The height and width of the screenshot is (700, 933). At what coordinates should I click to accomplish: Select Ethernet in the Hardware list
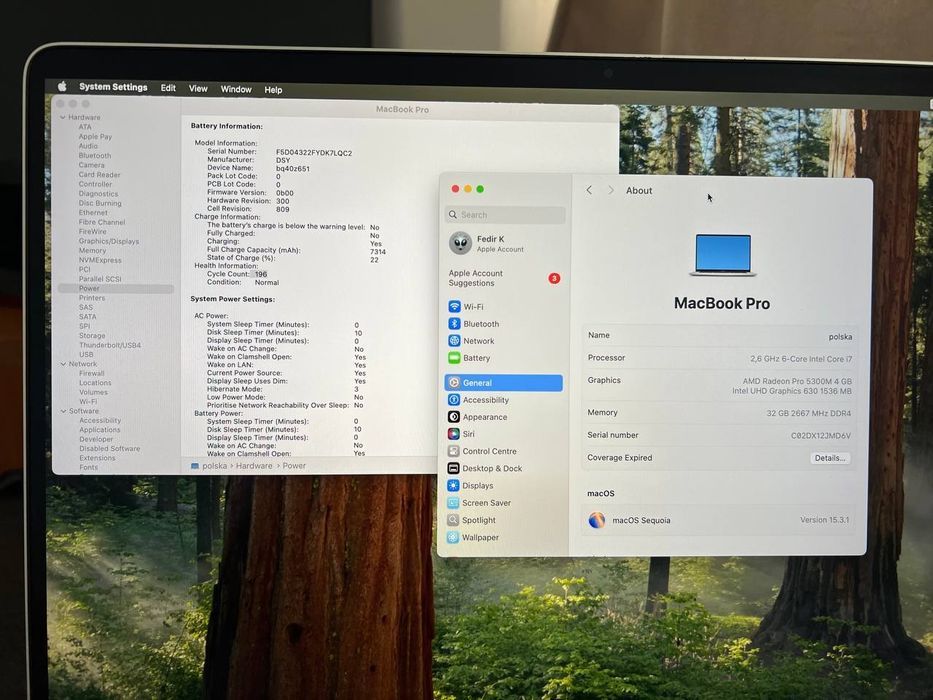pos(93,212)
